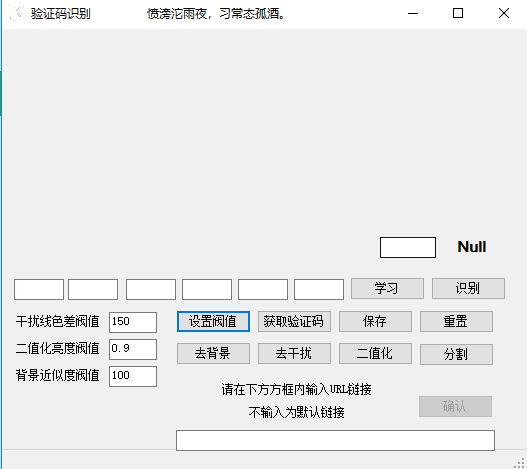Click the 学习 (learn) button
The height and width of the screenshot is (469, 527).
[x=387, y=288]
